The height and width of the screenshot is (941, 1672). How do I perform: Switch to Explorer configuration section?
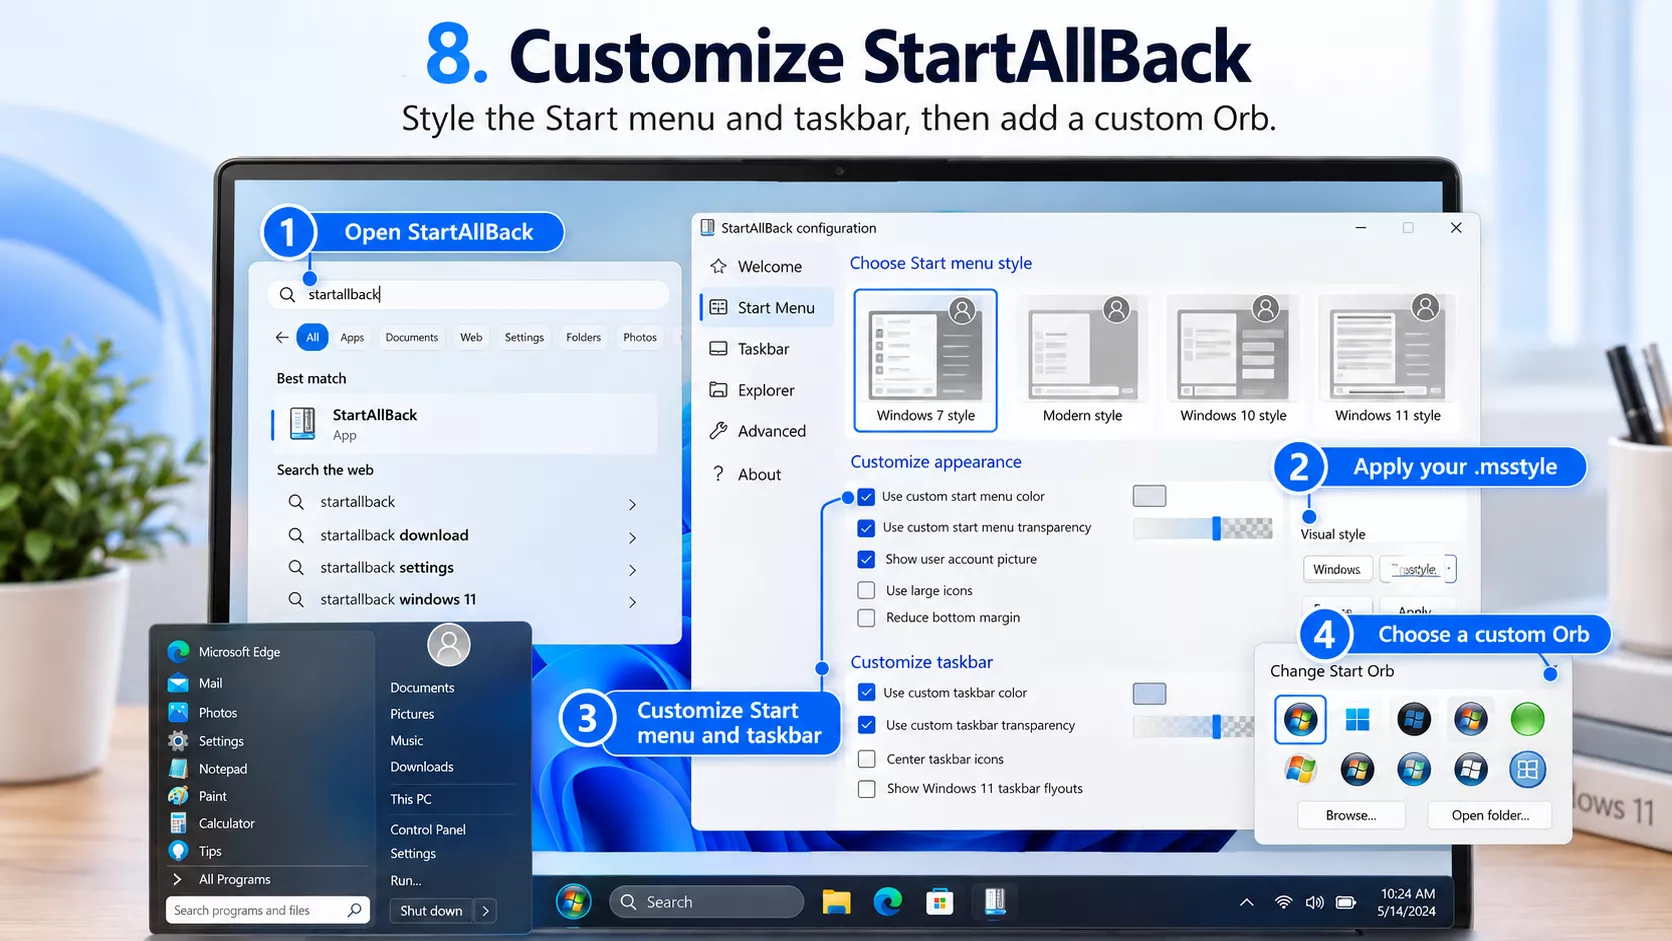pyautogui.click(x=765, y=390)
